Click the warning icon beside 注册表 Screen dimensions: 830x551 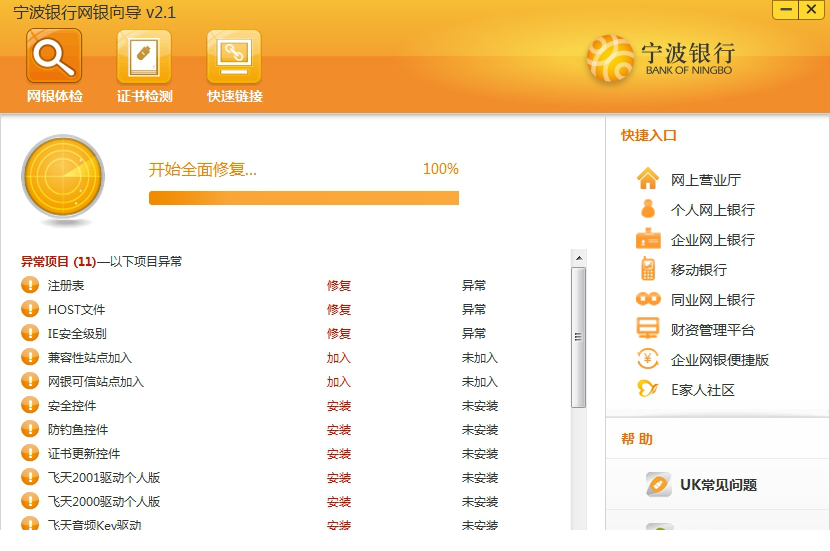30,285
